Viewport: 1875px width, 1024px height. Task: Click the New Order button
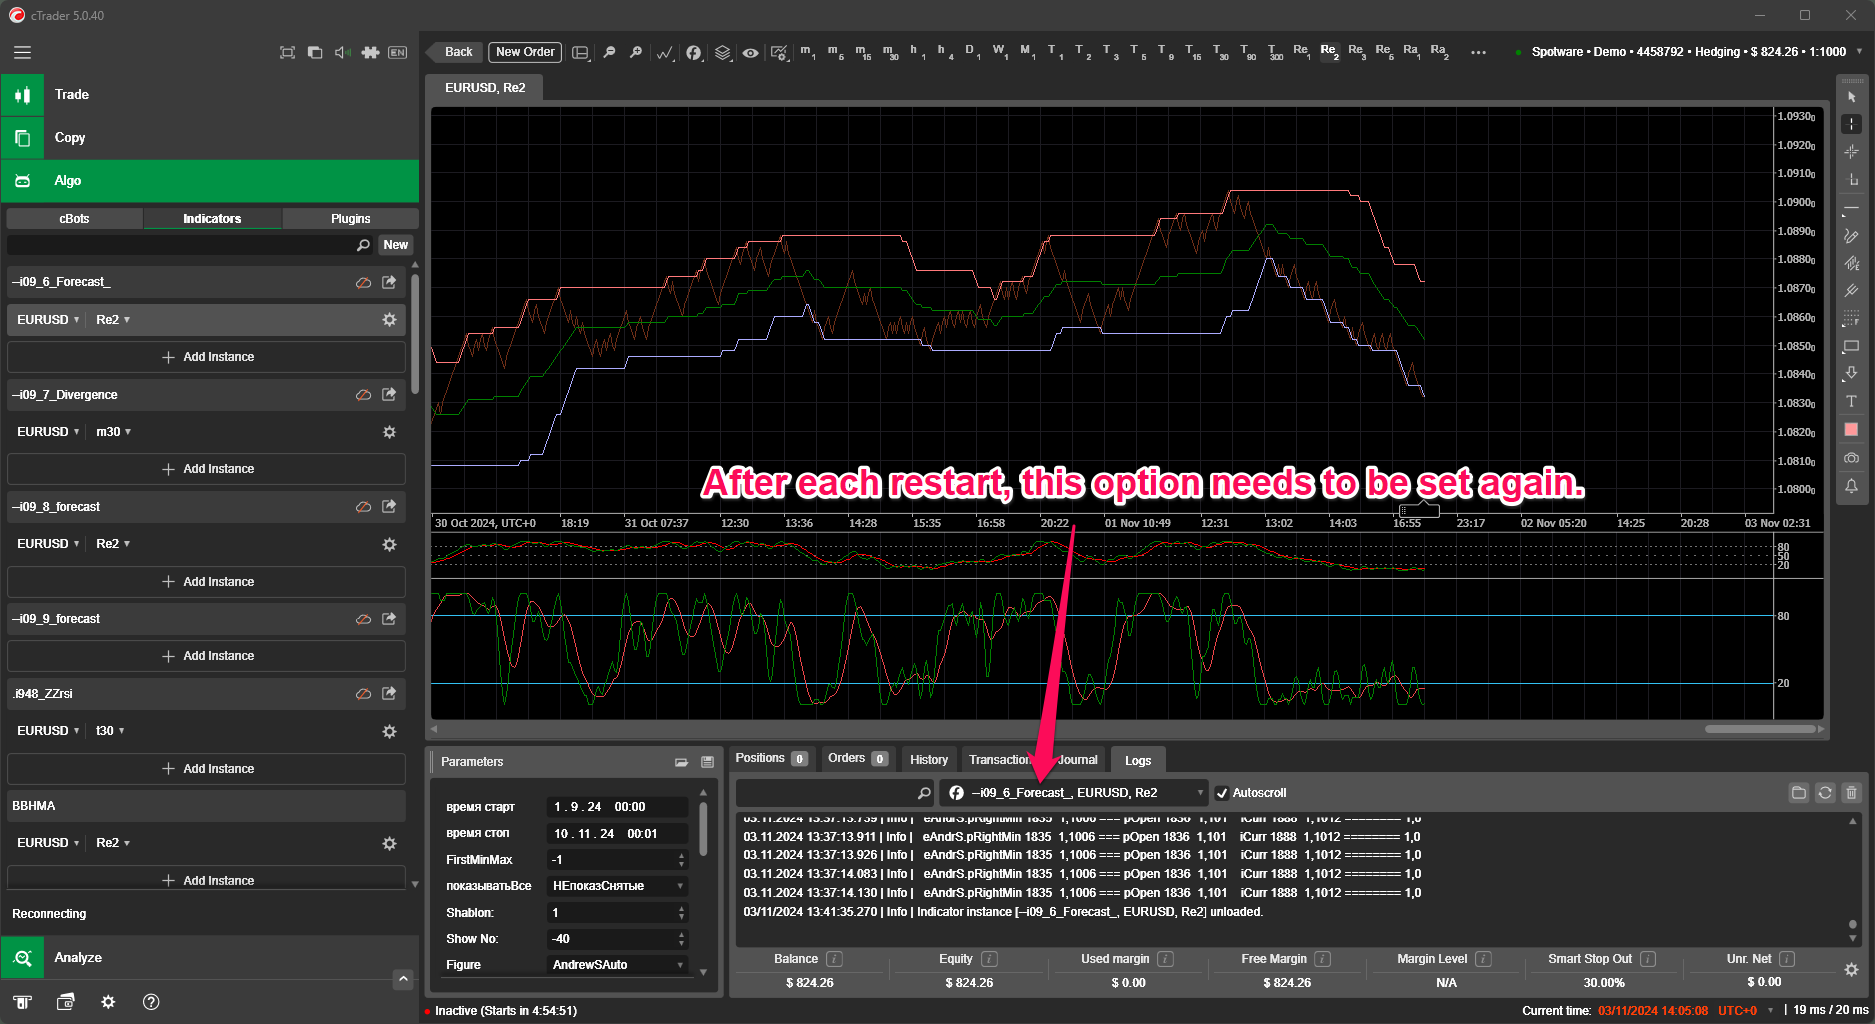(x=525, y=52)
